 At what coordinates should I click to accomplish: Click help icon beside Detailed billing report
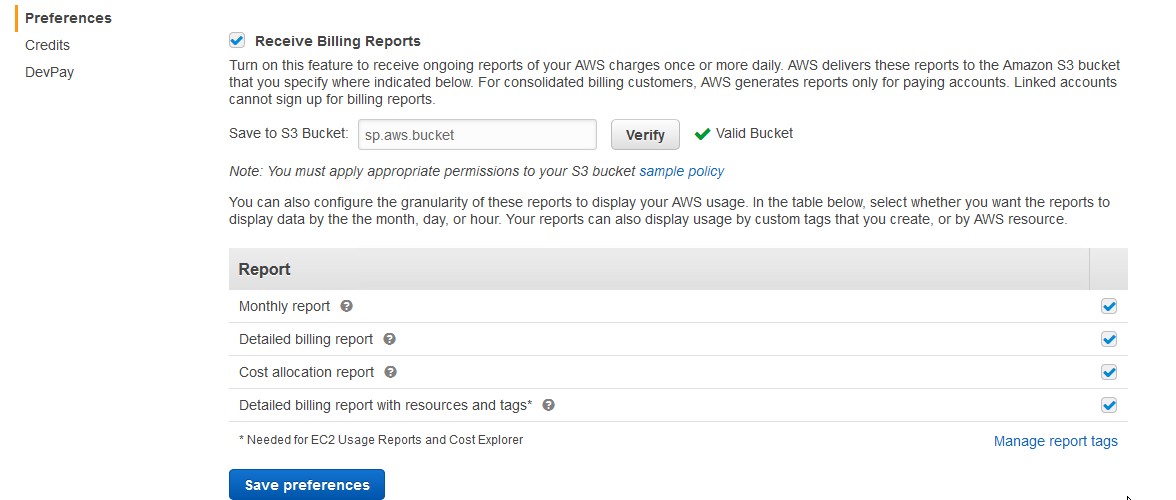[390, 339]
